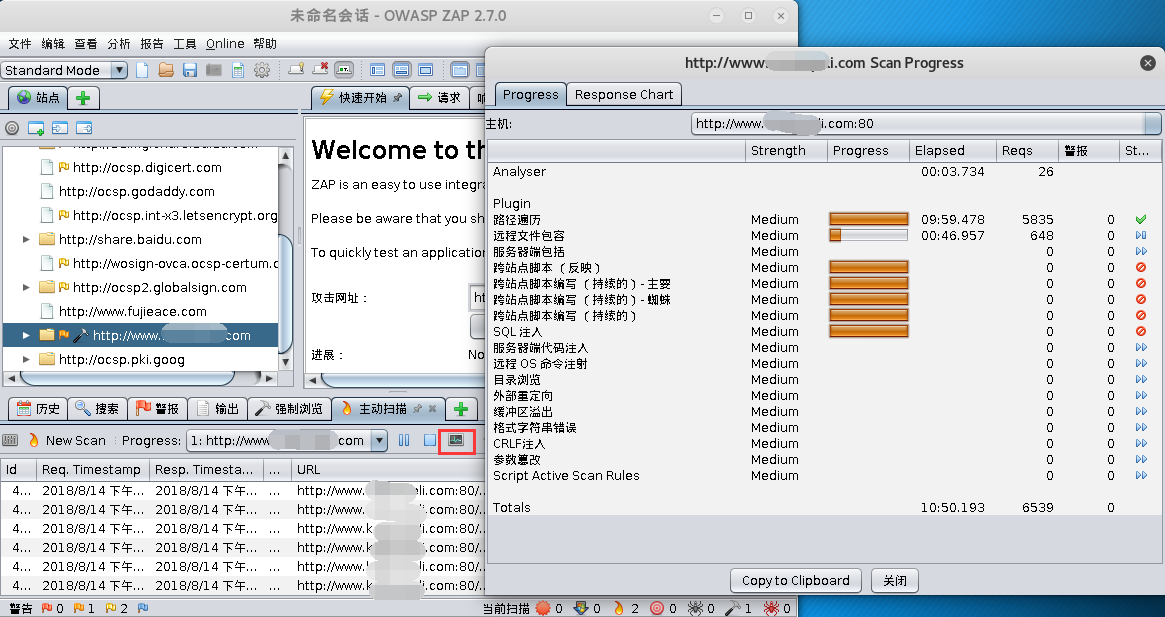
Task: Switch to the 历史 history tab
Action: 38,408
